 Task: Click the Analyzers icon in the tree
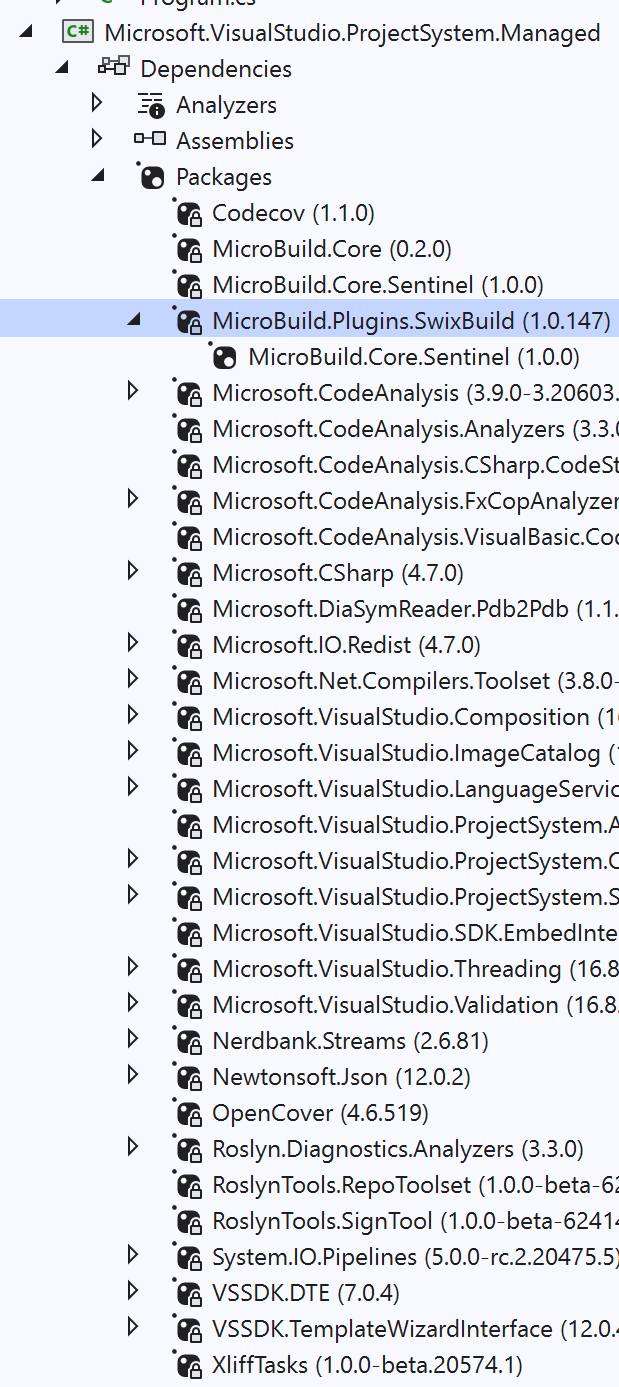point(152,105)
